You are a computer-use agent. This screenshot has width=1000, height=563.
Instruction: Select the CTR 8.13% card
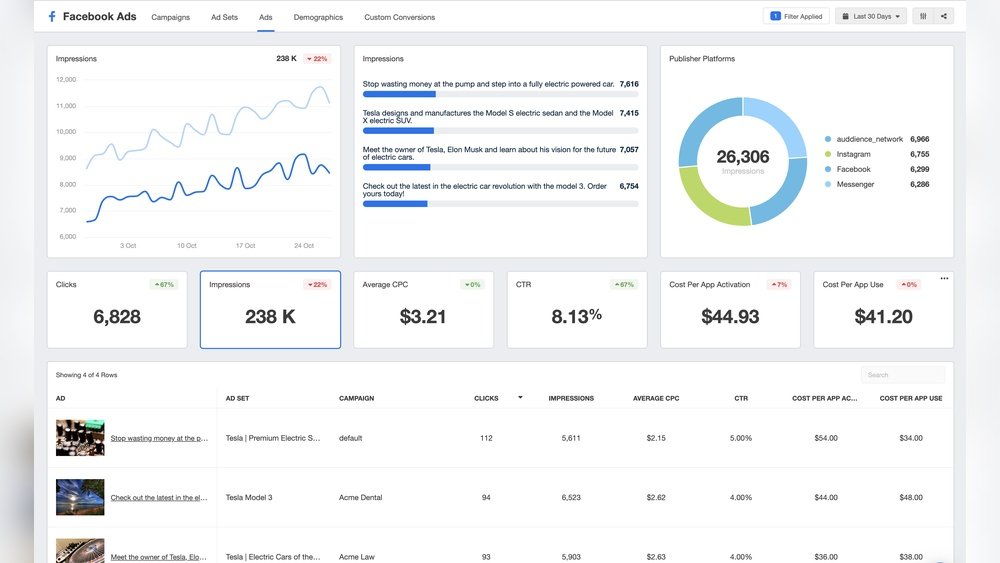click(577, 310)
